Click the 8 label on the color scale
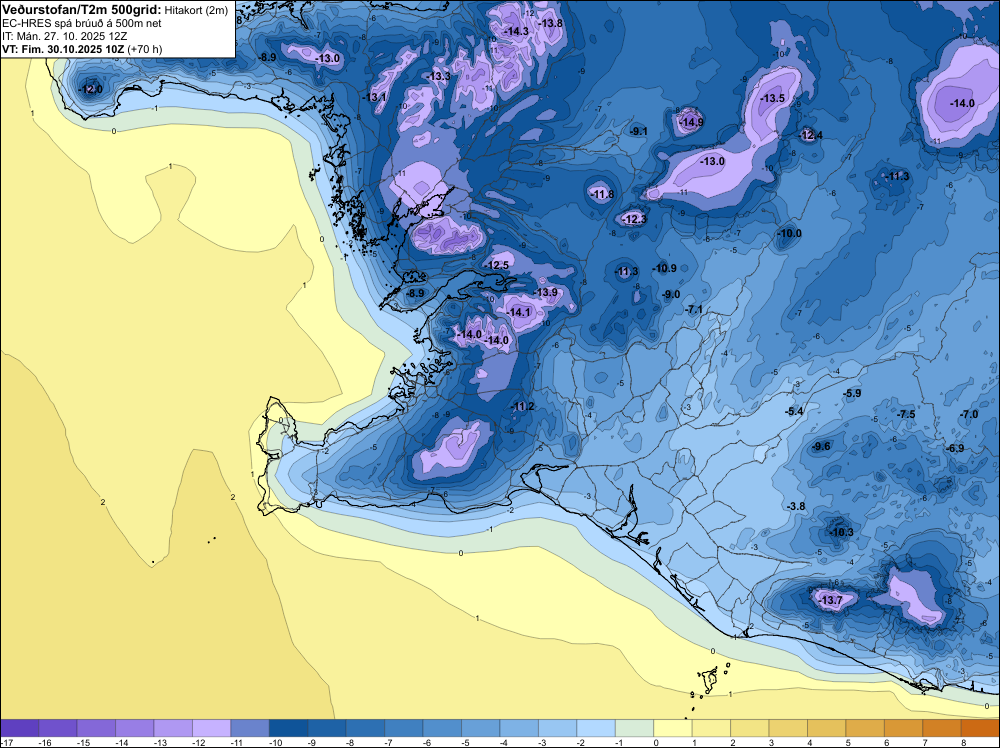Viewport: 1000px width, 748px height. click(964, 743)
